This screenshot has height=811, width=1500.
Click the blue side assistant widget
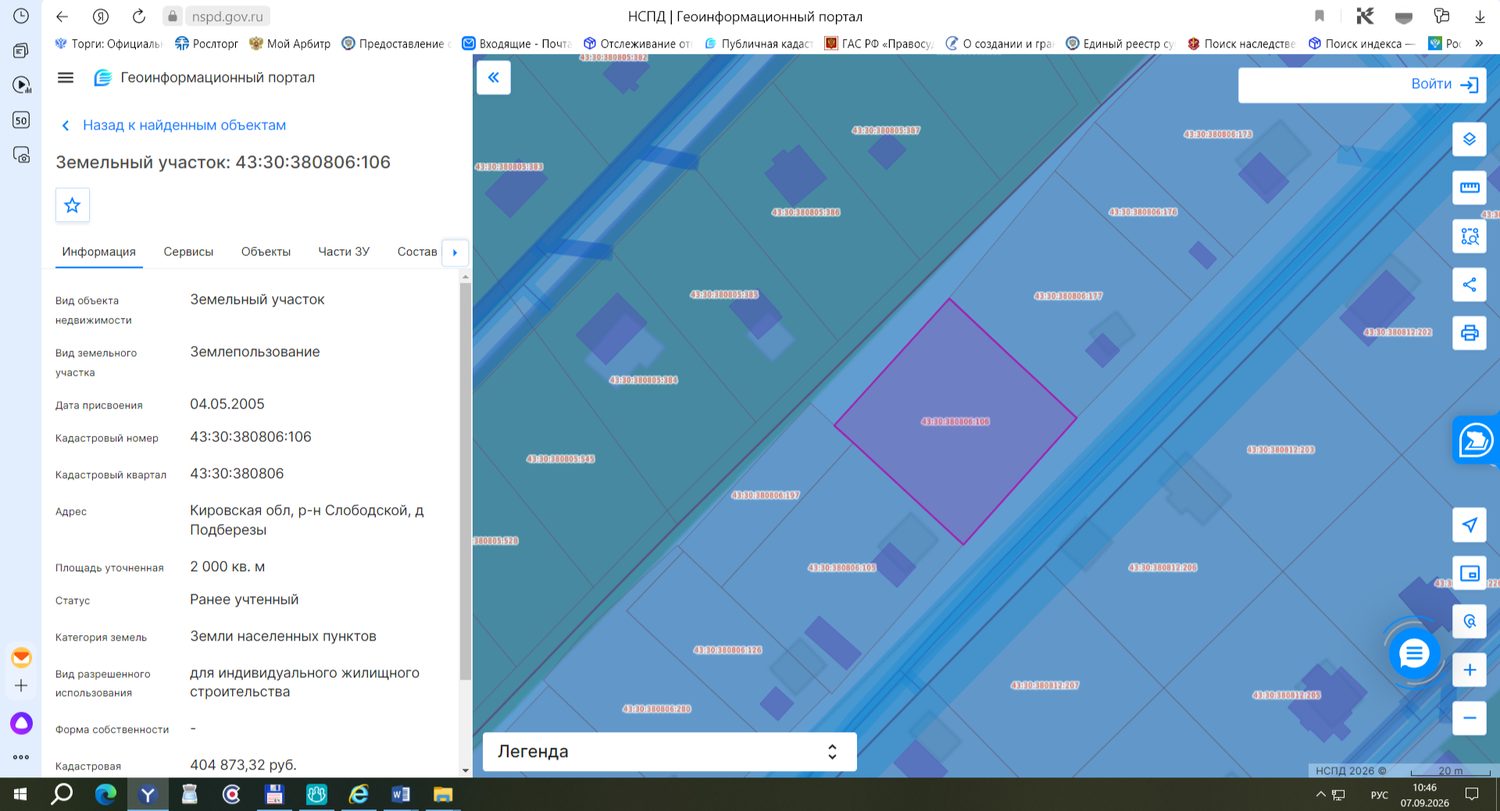1477,441
